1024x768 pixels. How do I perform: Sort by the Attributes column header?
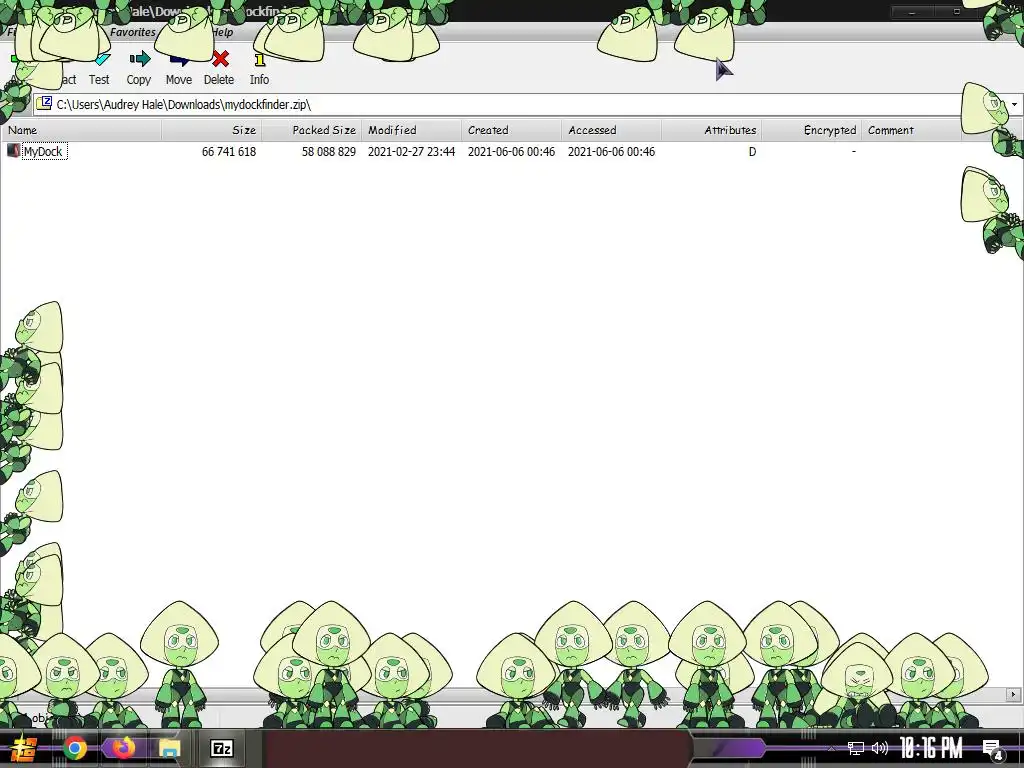click(711, 130)
